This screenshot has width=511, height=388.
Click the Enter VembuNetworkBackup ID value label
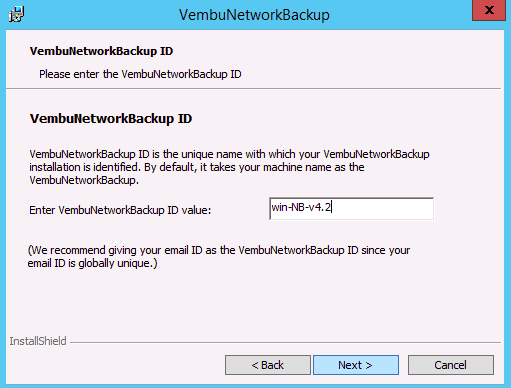[120, 210]
